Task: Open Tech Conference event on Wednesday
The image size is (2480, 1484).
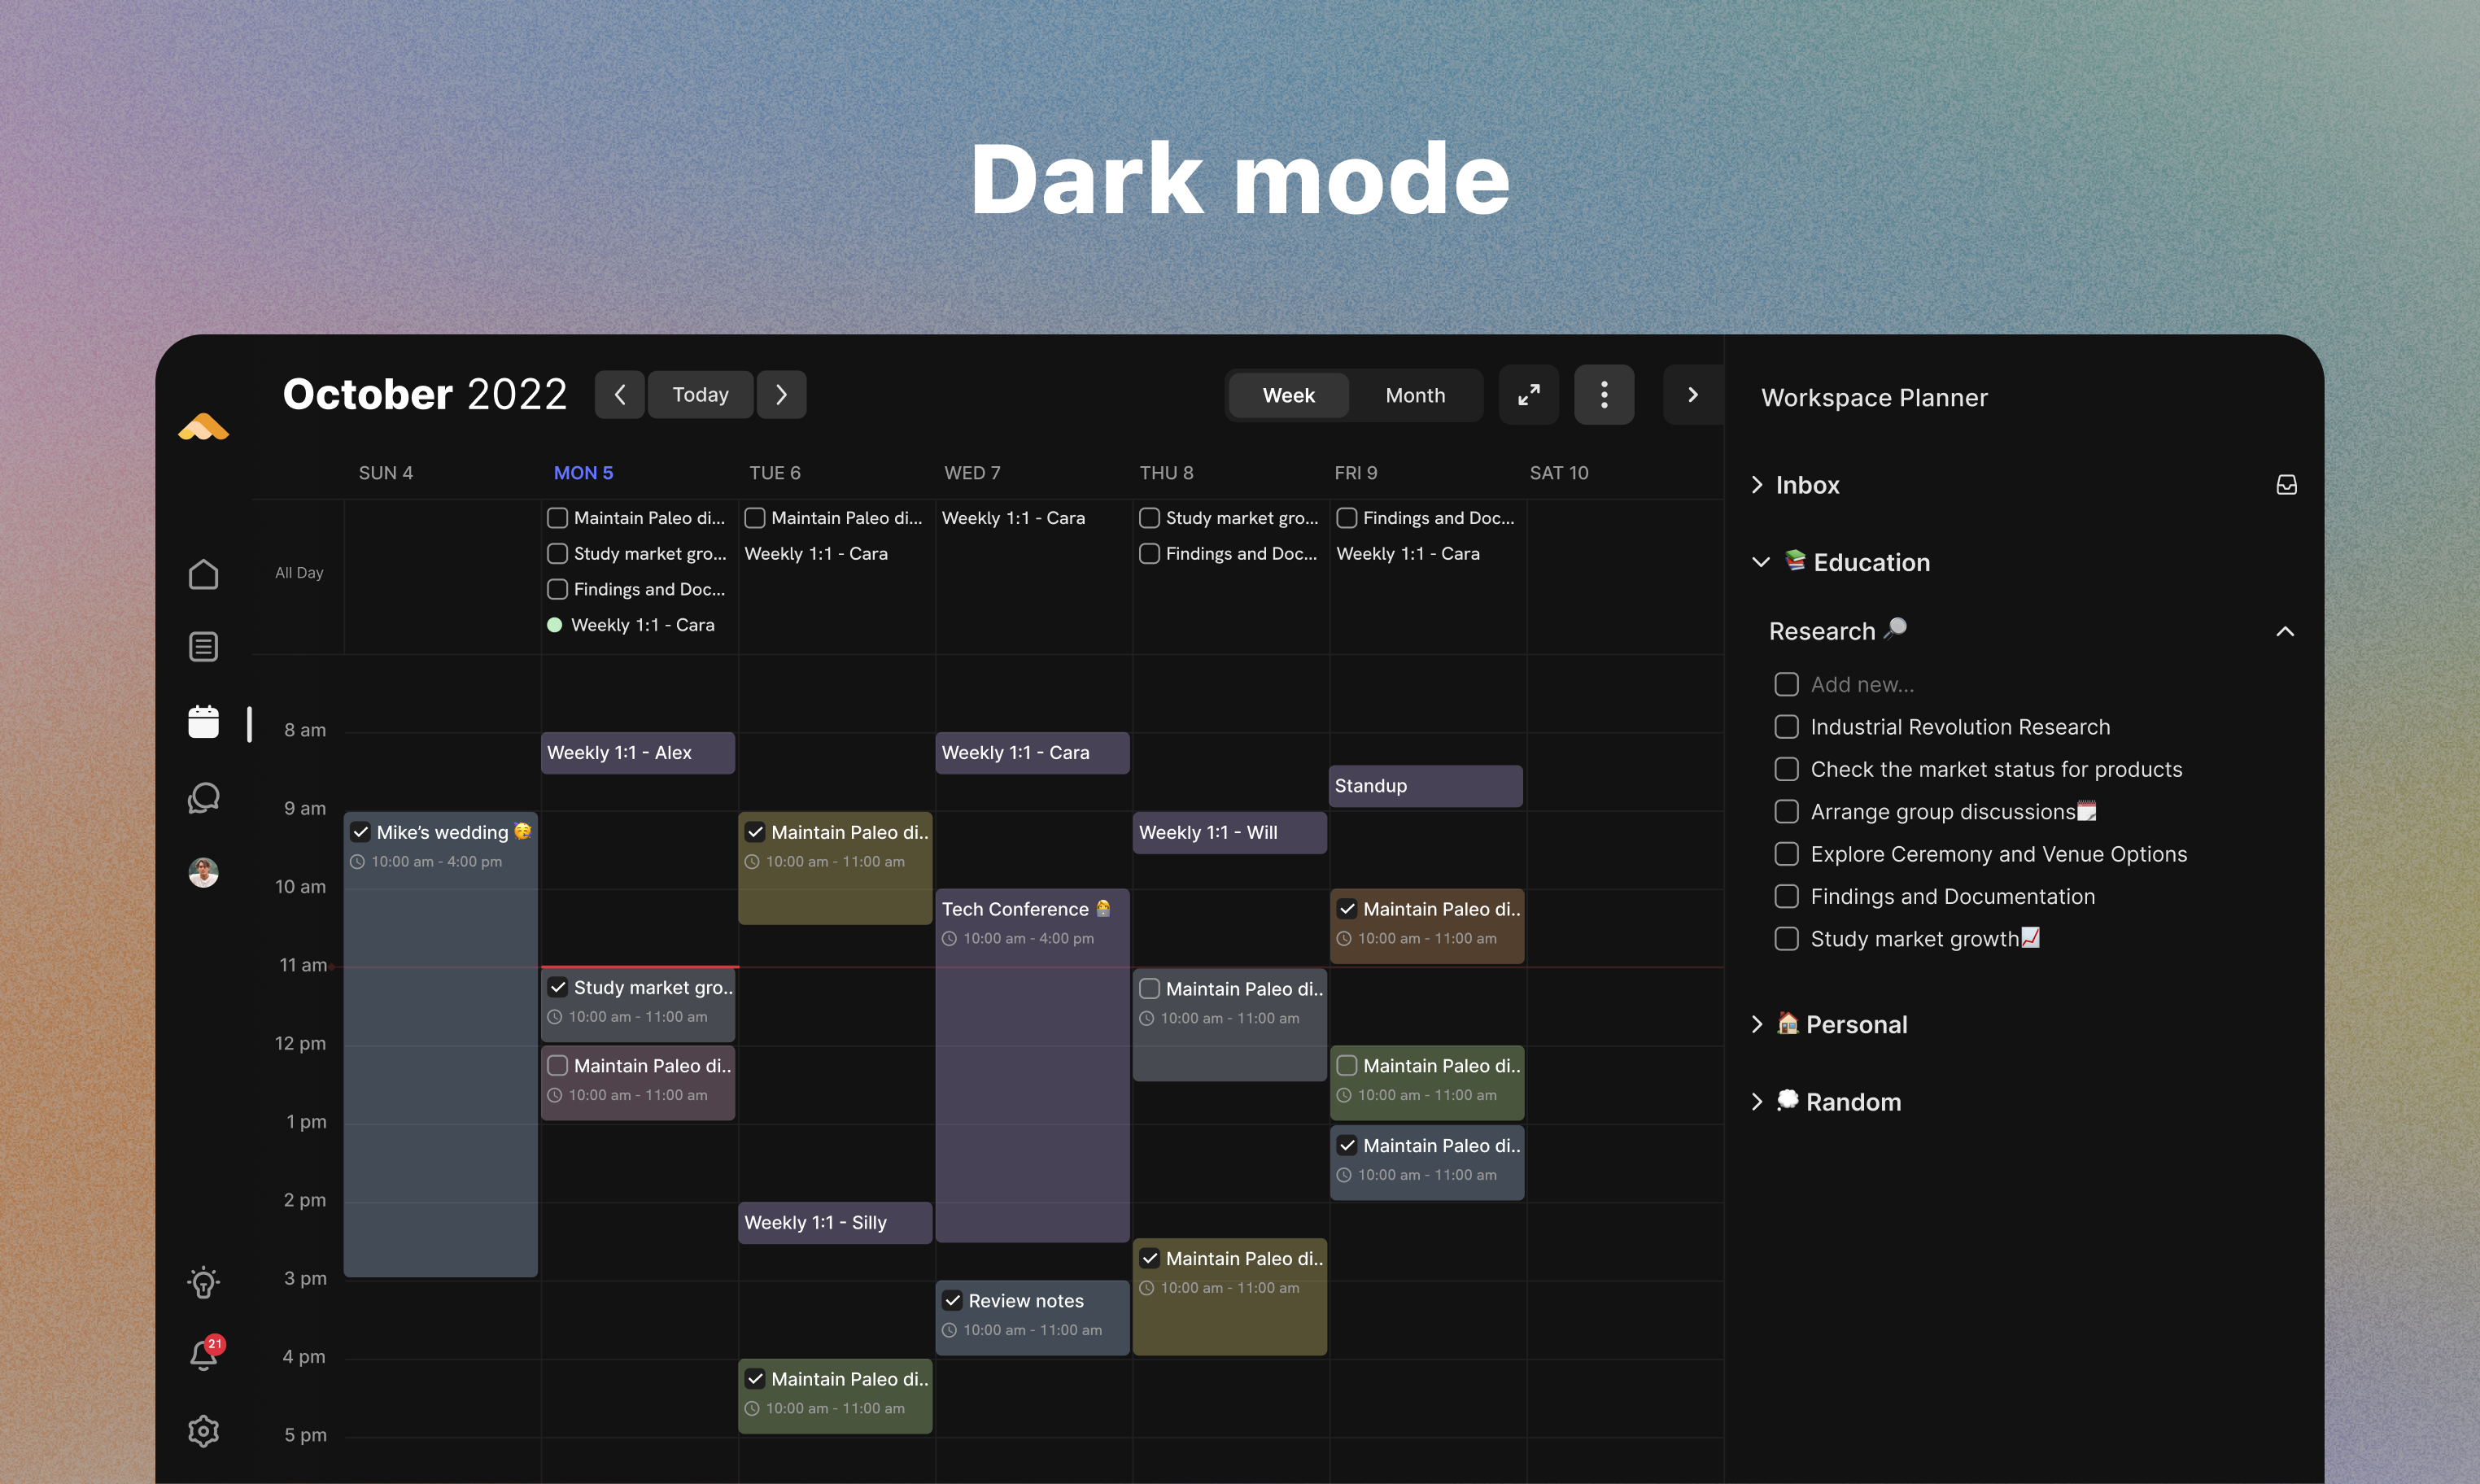Action: [x=1032, y=1065]
